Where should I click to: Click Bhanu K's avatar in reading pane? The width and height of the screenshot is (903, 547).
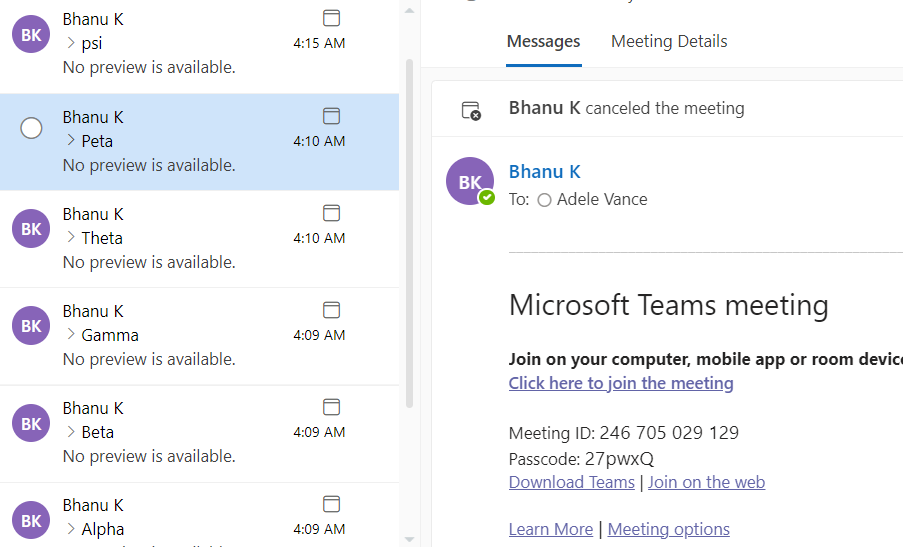pyautogui.click(x=470, y=182)
